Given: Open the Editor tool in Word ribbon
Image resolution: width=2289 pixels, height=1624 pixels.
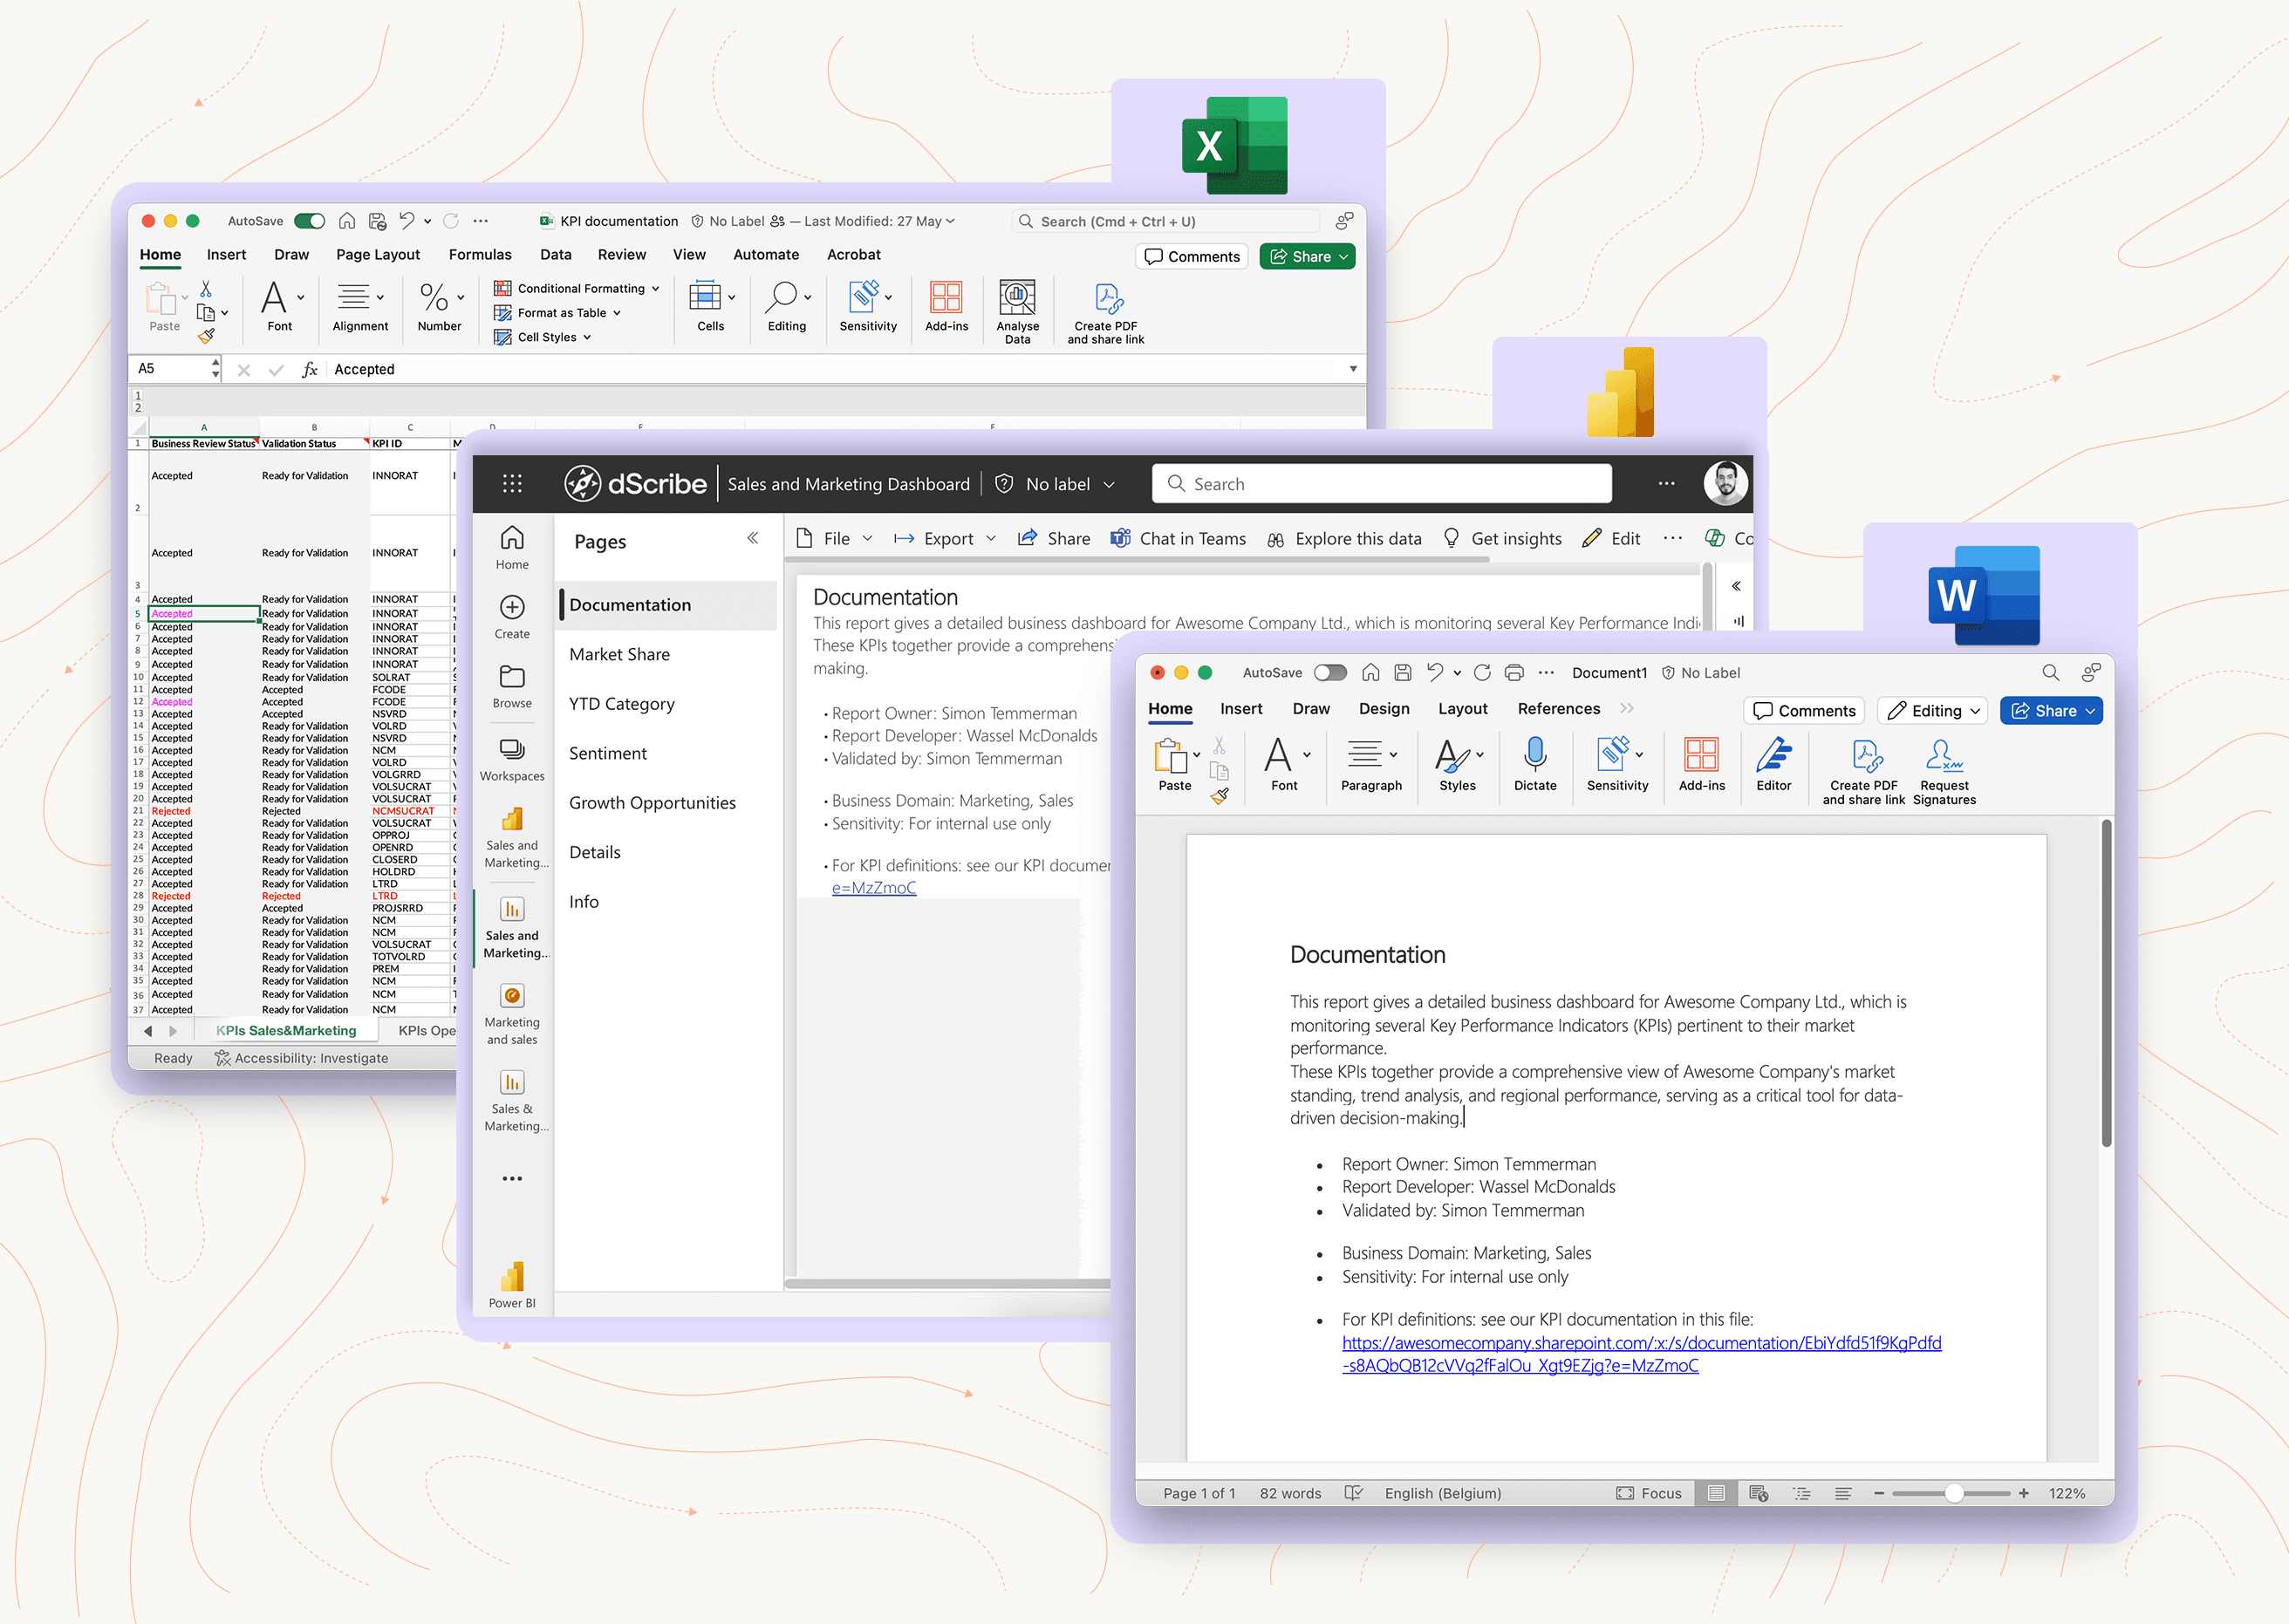Looking at the screenshot, I should click(x=1773, y=755).
